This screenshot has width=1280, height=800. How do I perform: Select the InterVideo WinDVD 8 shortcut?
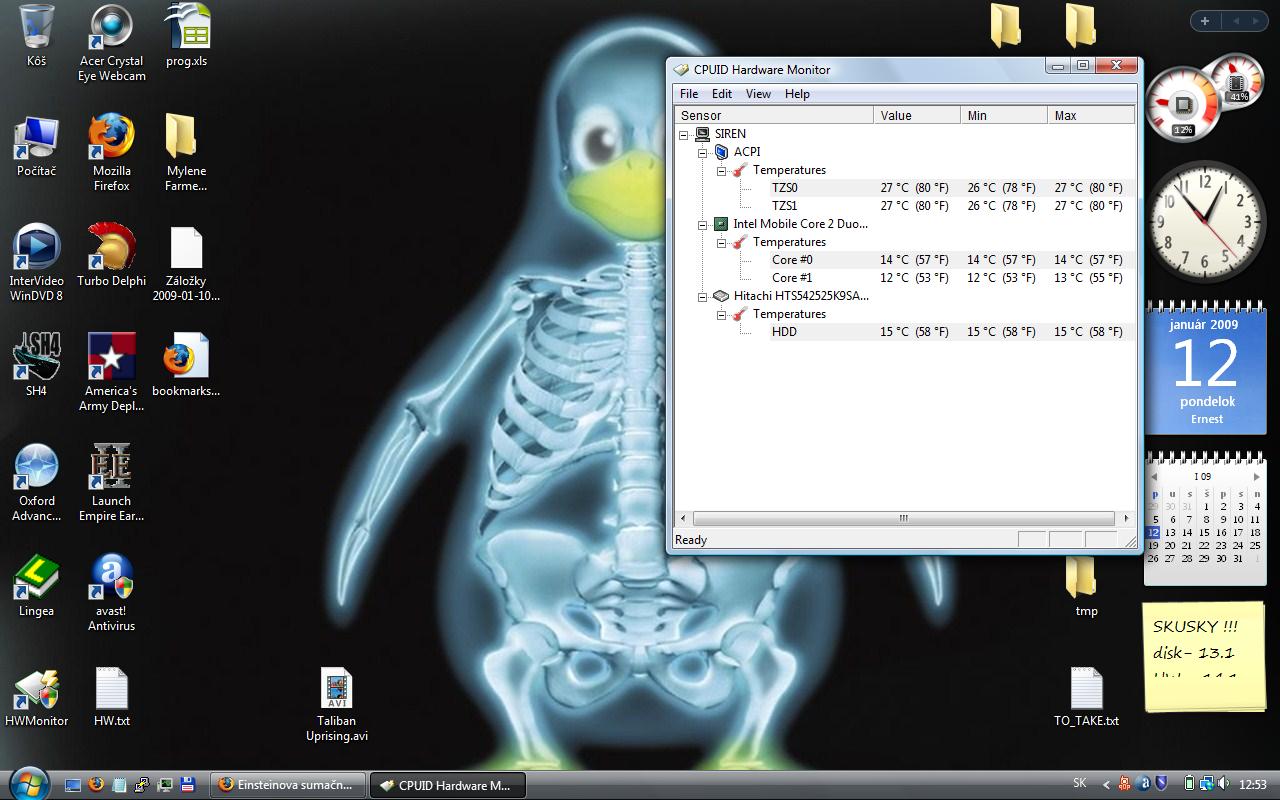pos(36,263)
